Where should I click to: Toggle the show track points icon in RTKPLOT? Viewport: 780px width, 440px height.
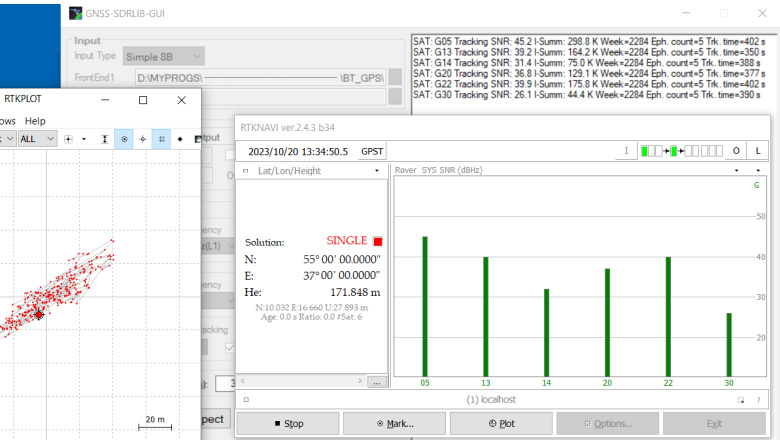click(x=124, y=139)
